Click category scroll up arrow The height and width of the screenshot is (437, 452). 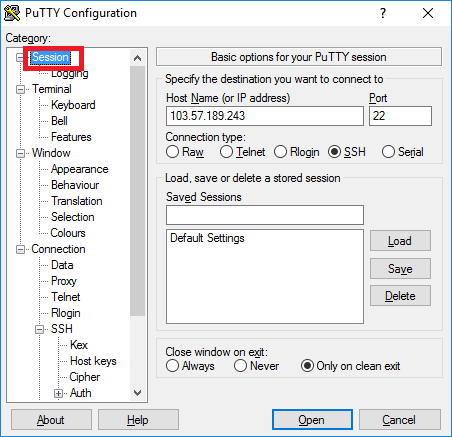pyautogui.click(x=137, y=58)
